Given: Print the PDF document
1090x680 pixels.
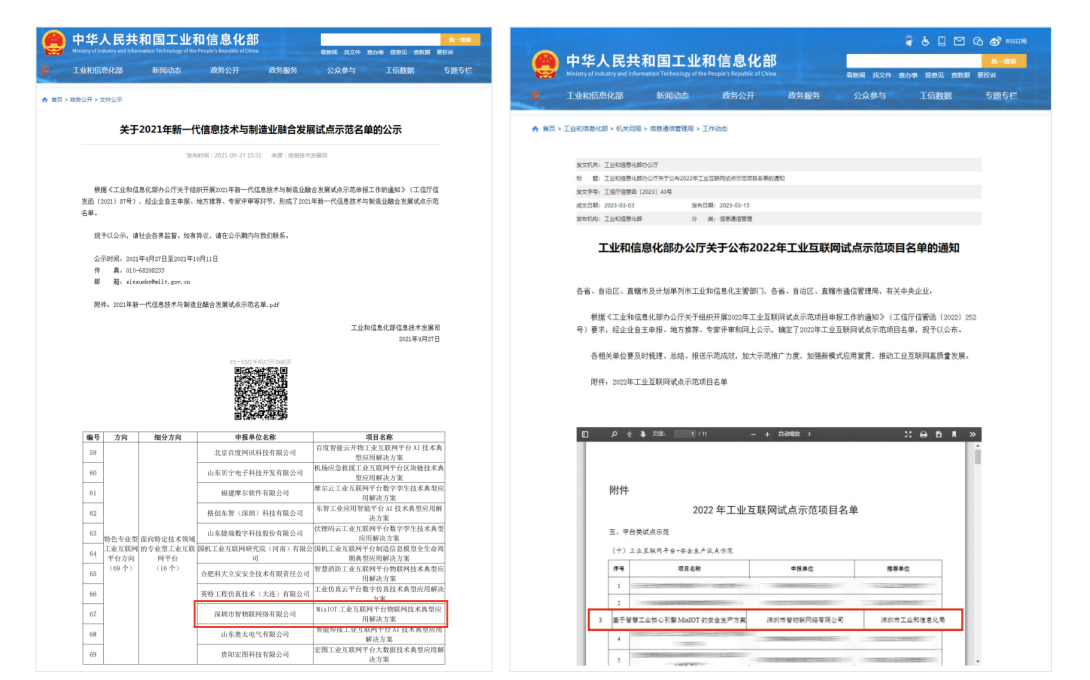Looking at the screenshot, I should click(x=924, y=434).
